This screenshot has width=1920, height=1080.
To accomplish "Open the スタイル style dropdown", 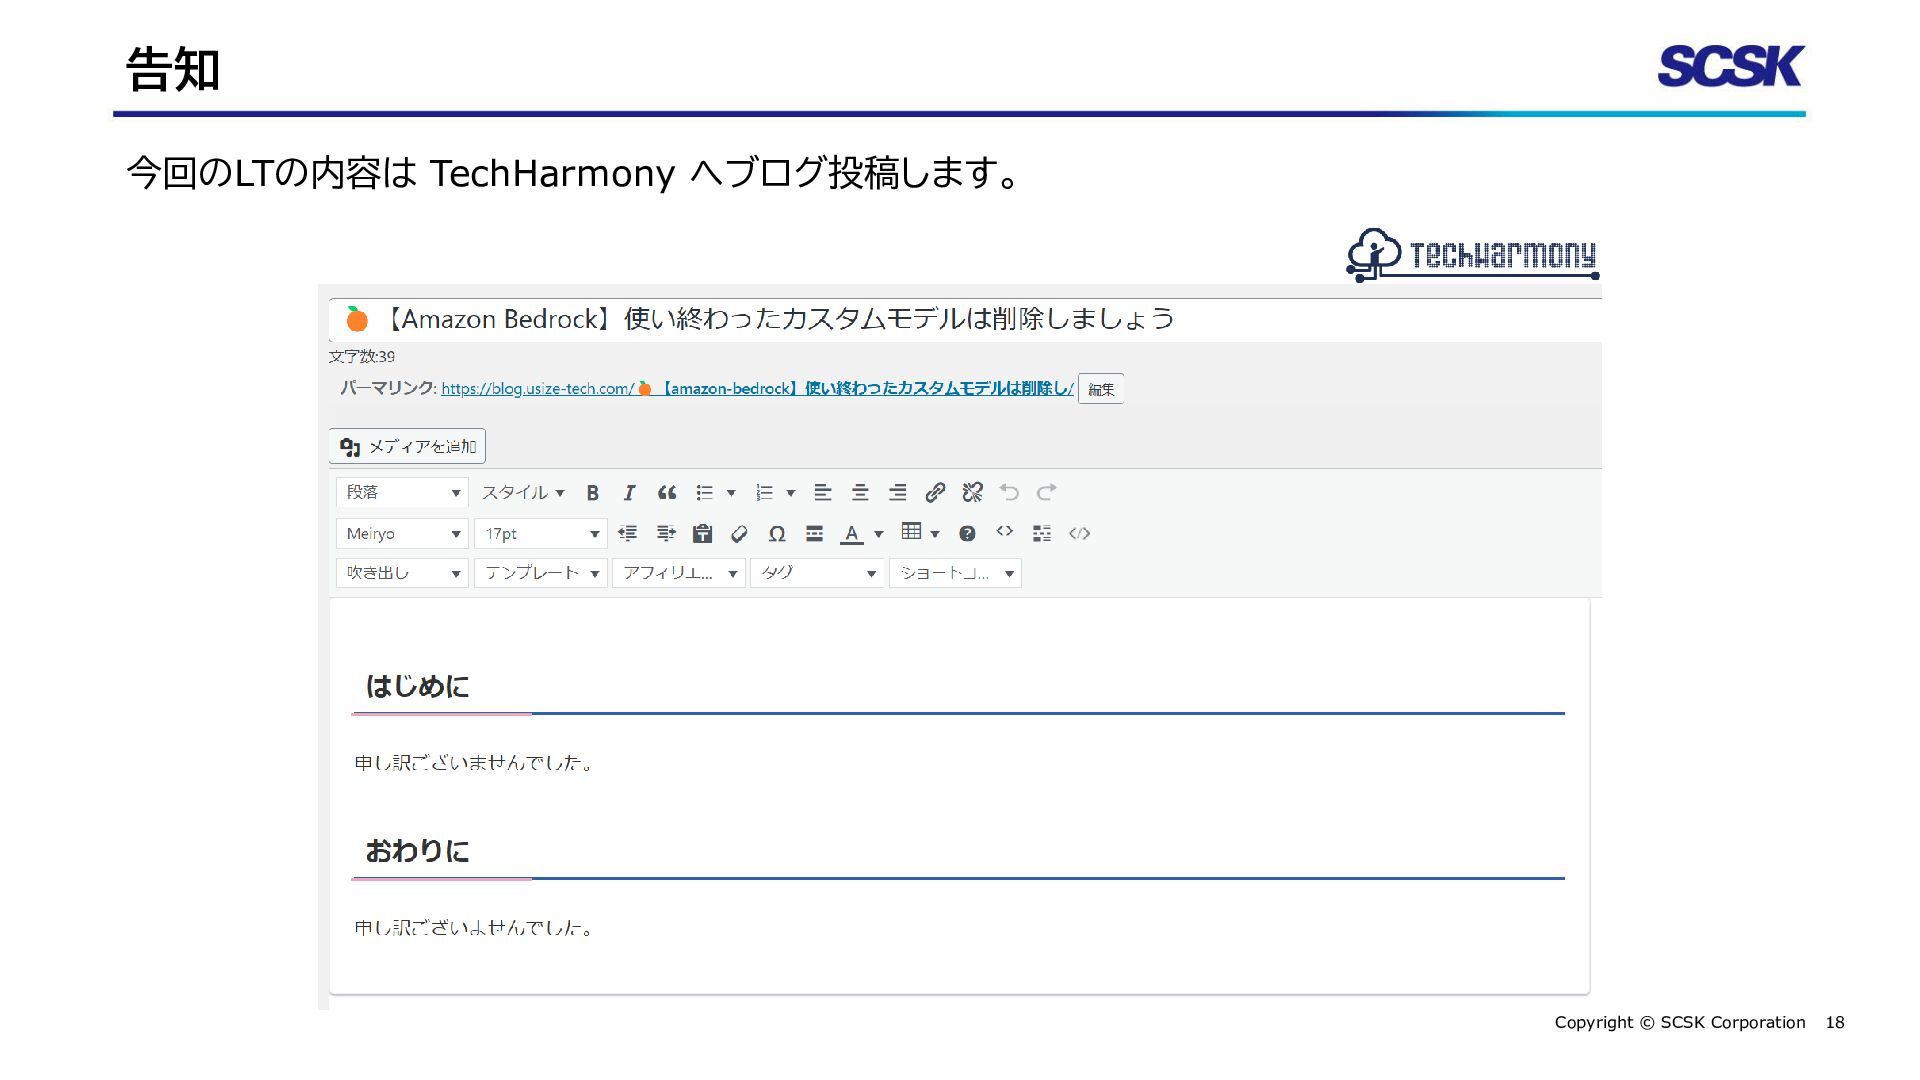I will 523,493.
